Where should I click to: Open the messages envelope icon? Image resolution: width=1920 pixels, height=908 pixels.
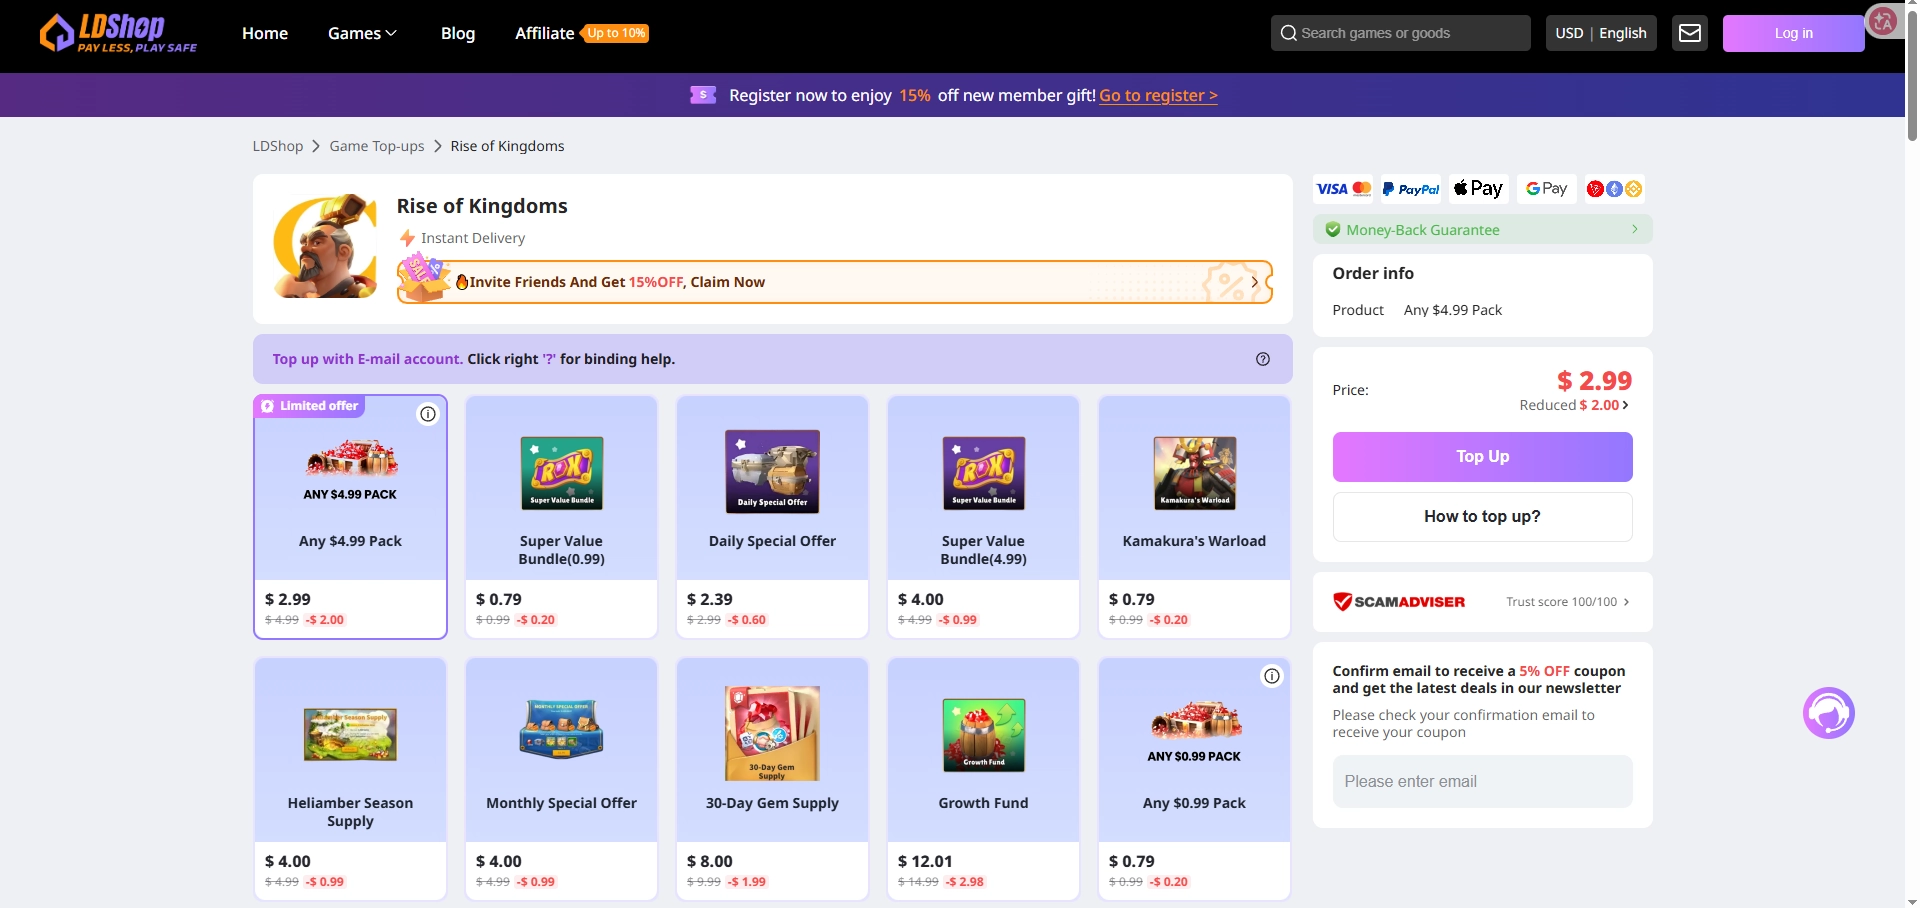pyautogui.click(x=1690, y=33)
